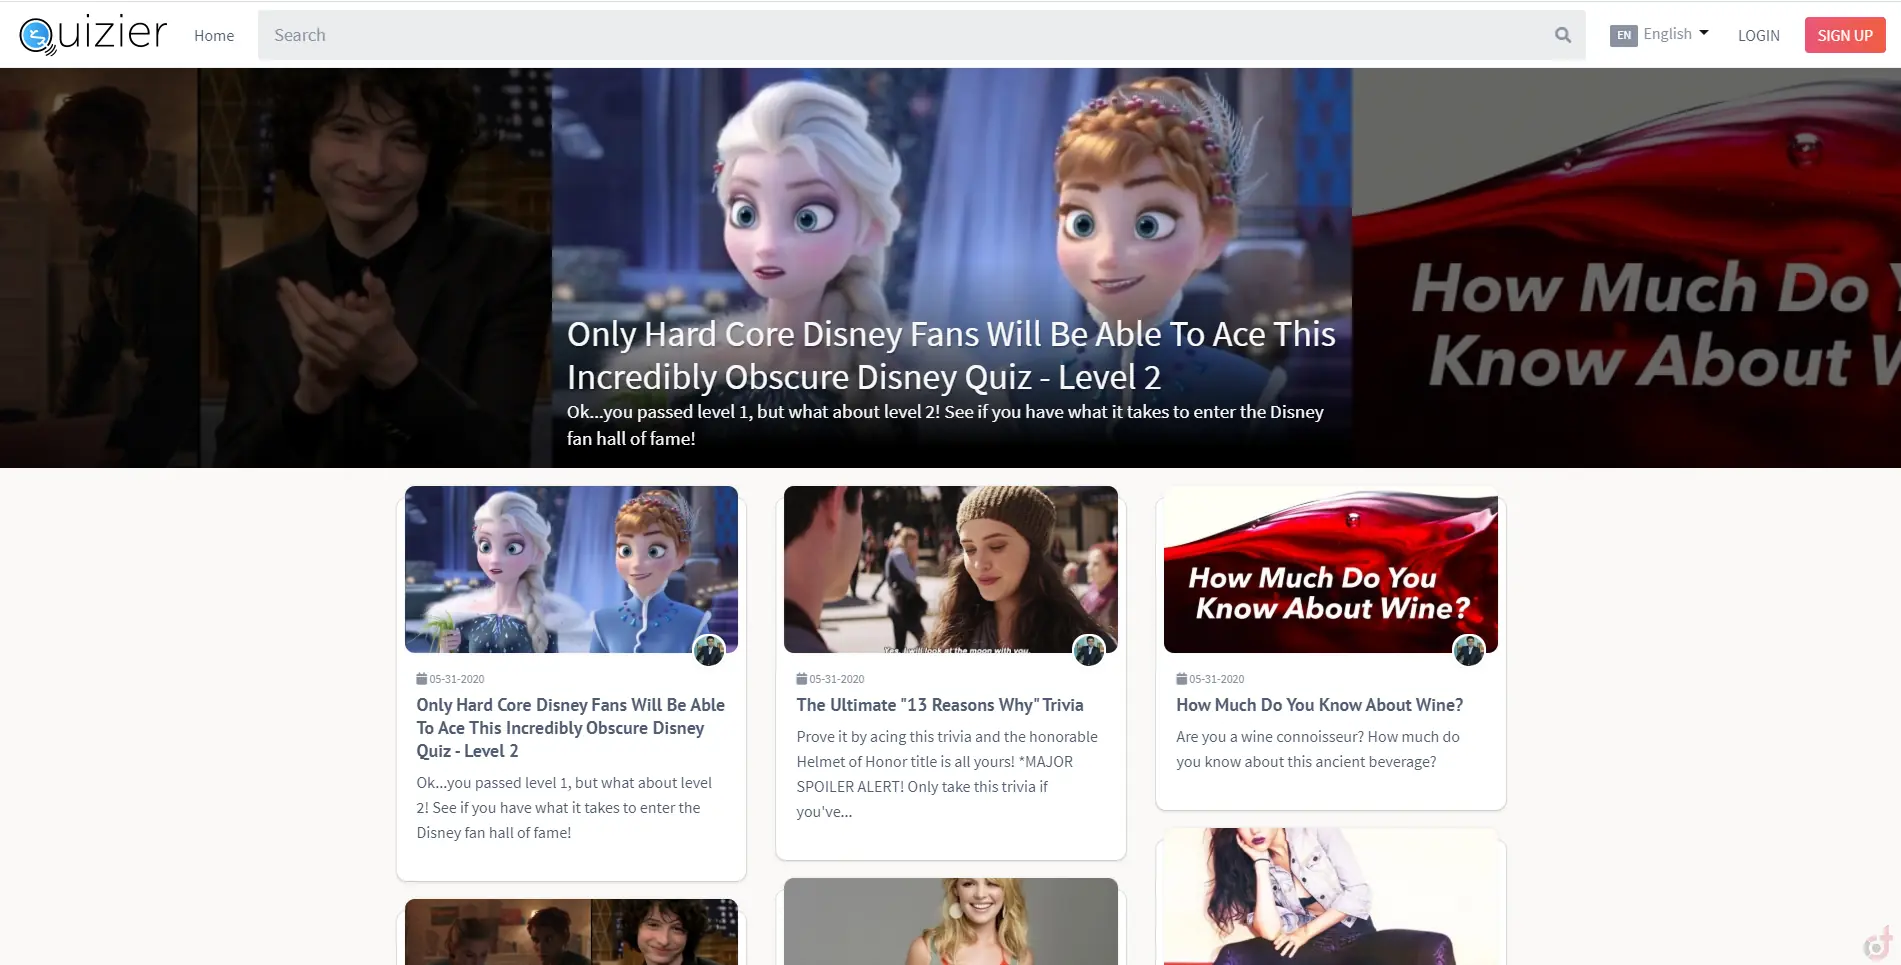The width and height of the screenshot is (1901, 965).
Task: Open the Disney Quiz Level 2 card title
Action: point(570,728)
